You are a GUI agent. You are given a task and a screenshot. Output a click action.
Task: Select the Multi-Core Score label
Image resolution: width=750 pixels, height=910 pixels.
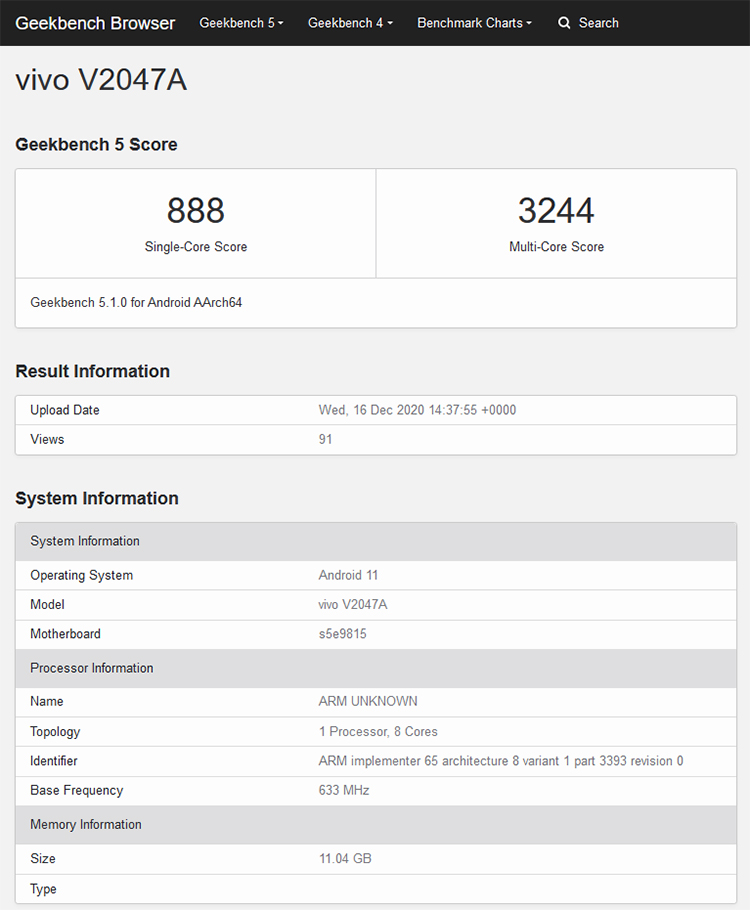[556, 247]
